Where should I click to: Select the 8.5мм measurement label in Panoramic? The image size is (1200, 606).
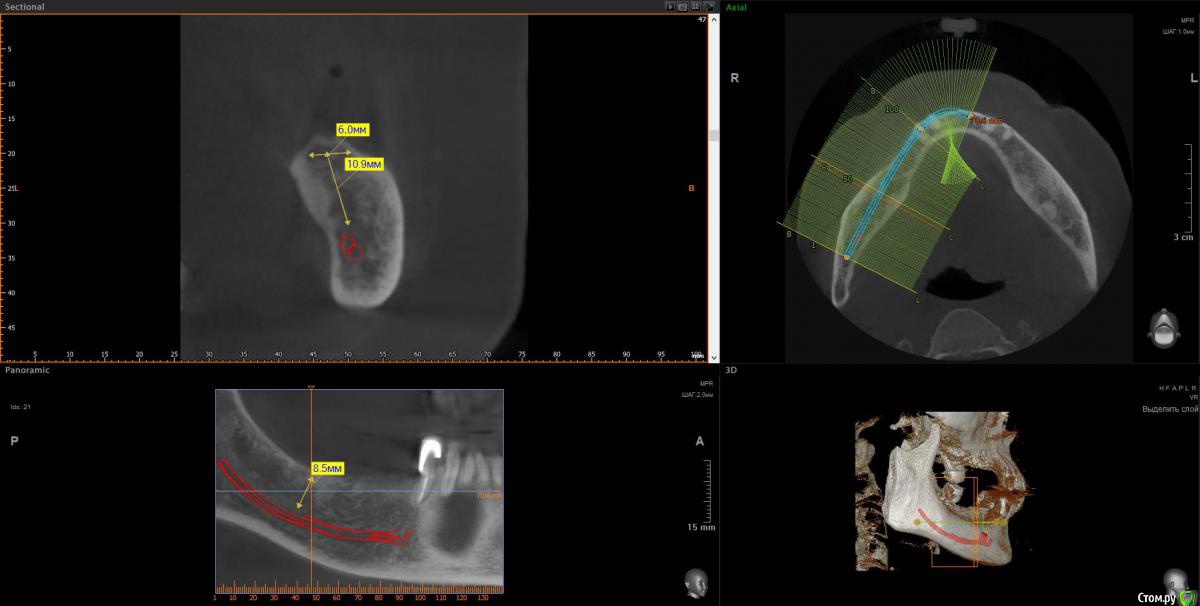click(327, 468)
